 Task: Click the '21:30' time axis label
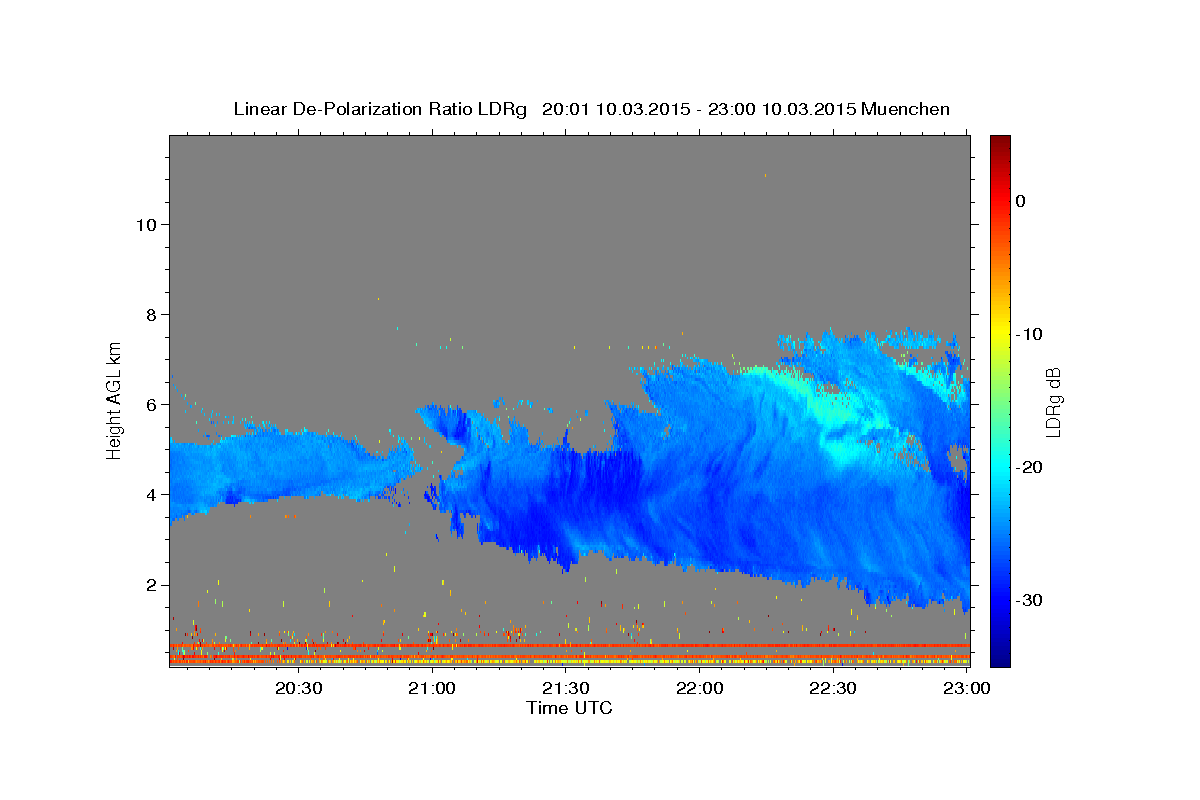566,688
